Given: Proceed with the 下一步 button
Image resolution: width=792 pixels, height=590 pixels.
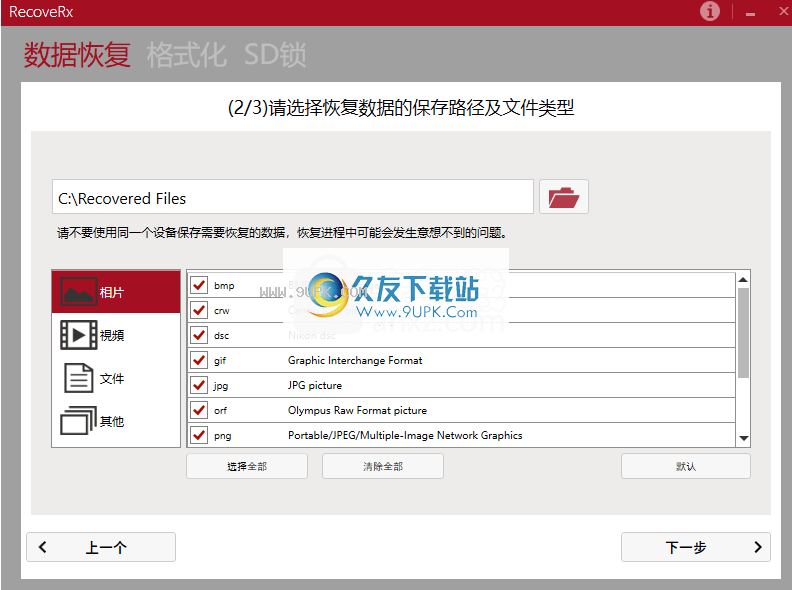Looking at the screenshot, I should coord(696,547).
